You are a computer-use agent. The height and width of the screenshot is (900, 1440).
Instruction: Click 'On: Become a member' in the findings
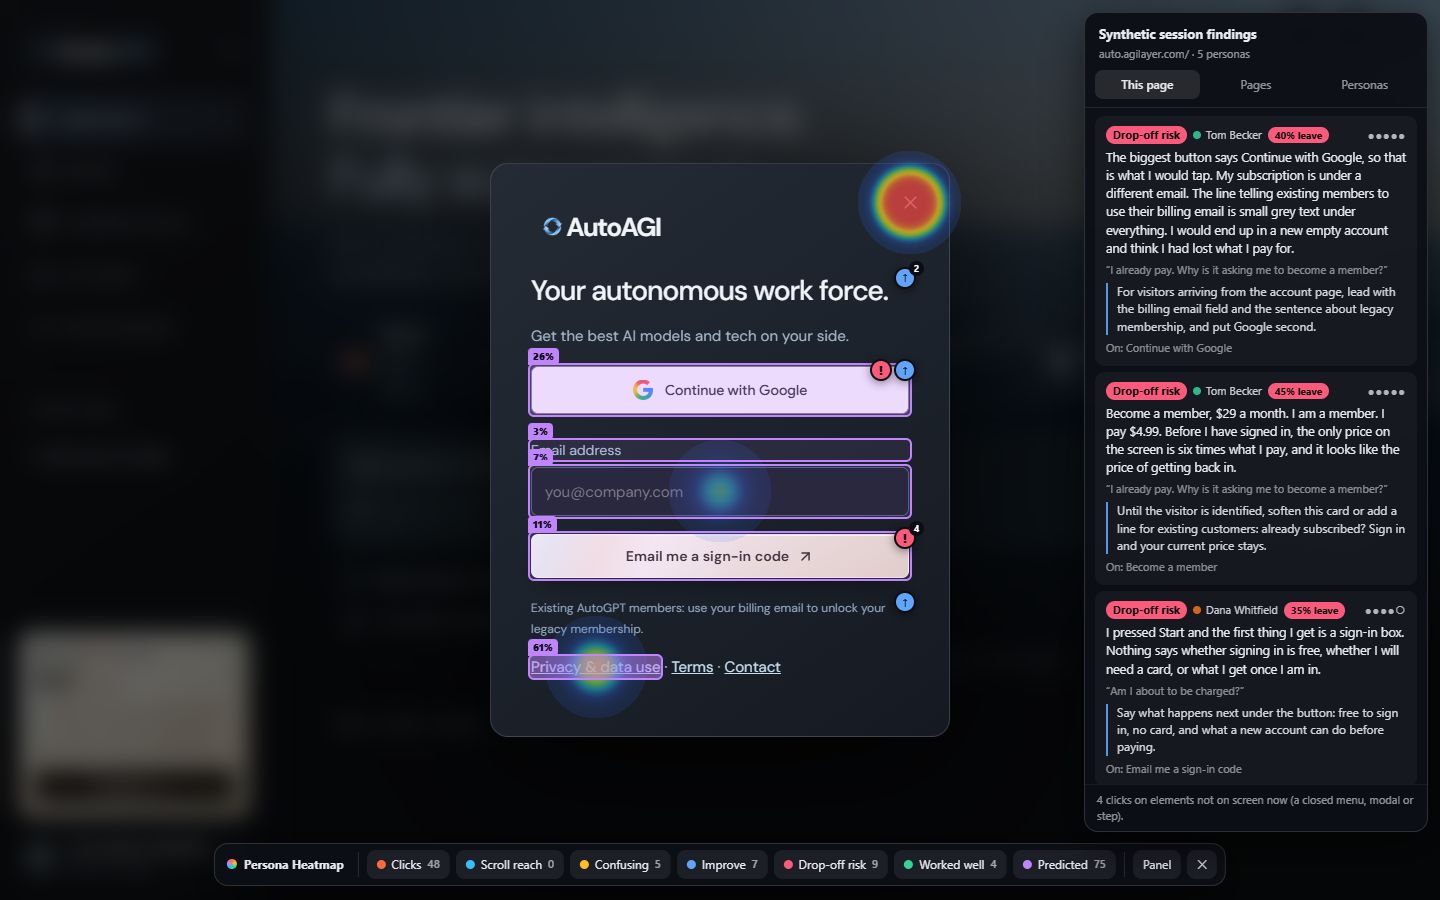pos(1161,567)
